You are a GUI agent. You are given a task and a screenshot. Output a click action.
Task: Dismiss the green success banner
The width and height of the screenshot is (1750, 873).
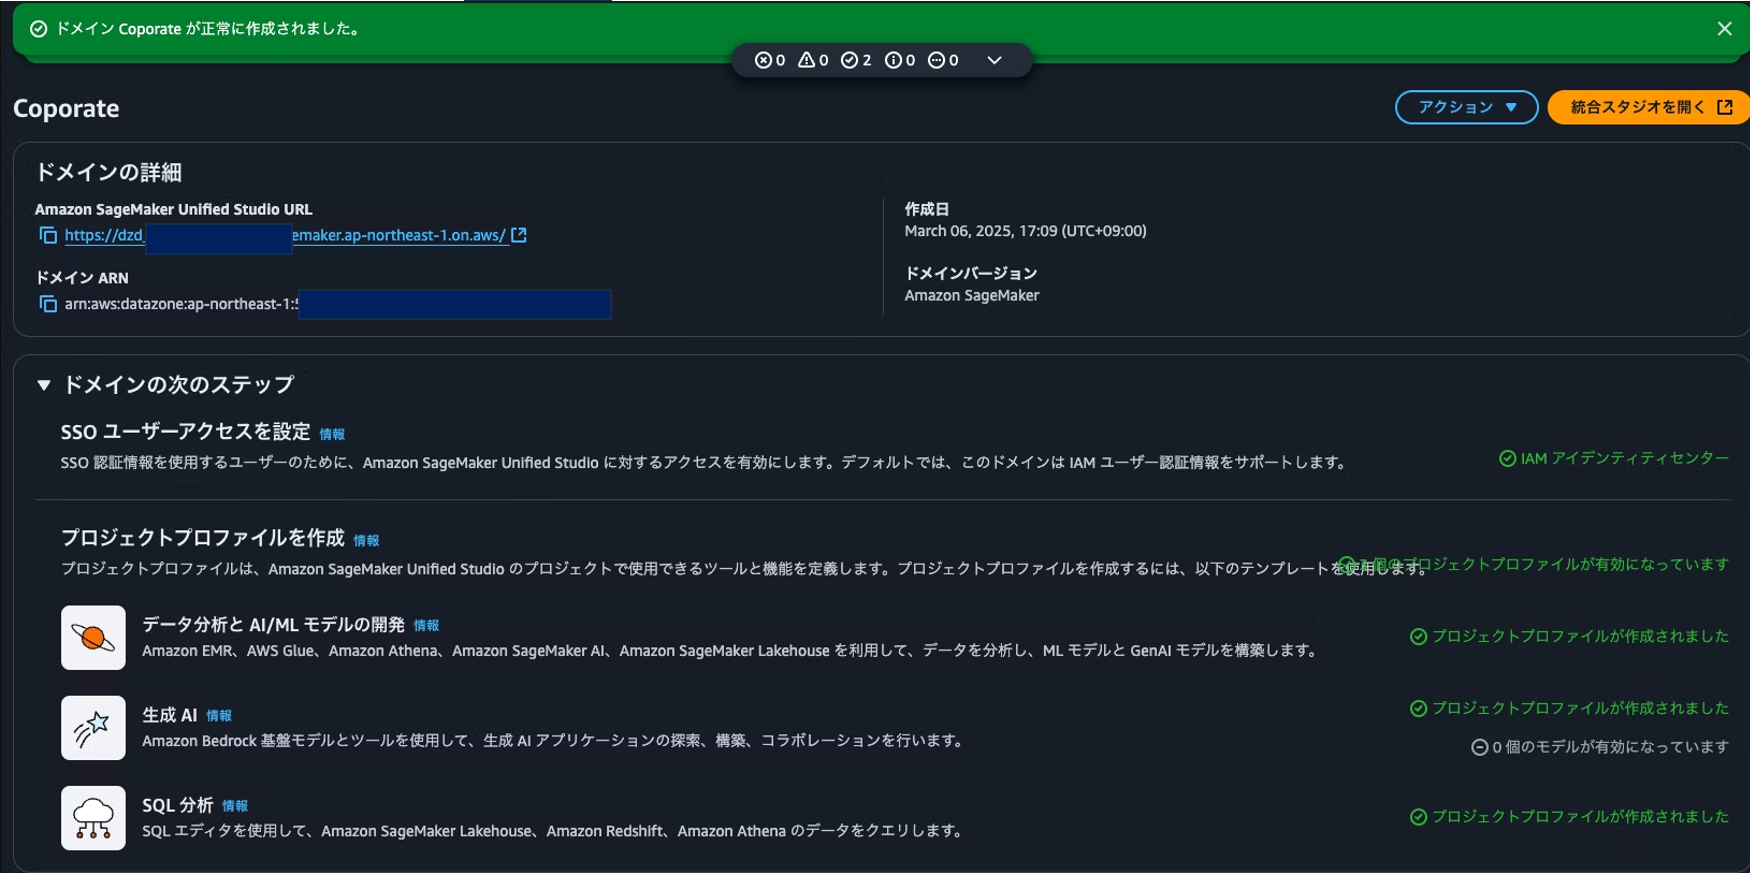pyautogui.click(x=1724, y=29)
